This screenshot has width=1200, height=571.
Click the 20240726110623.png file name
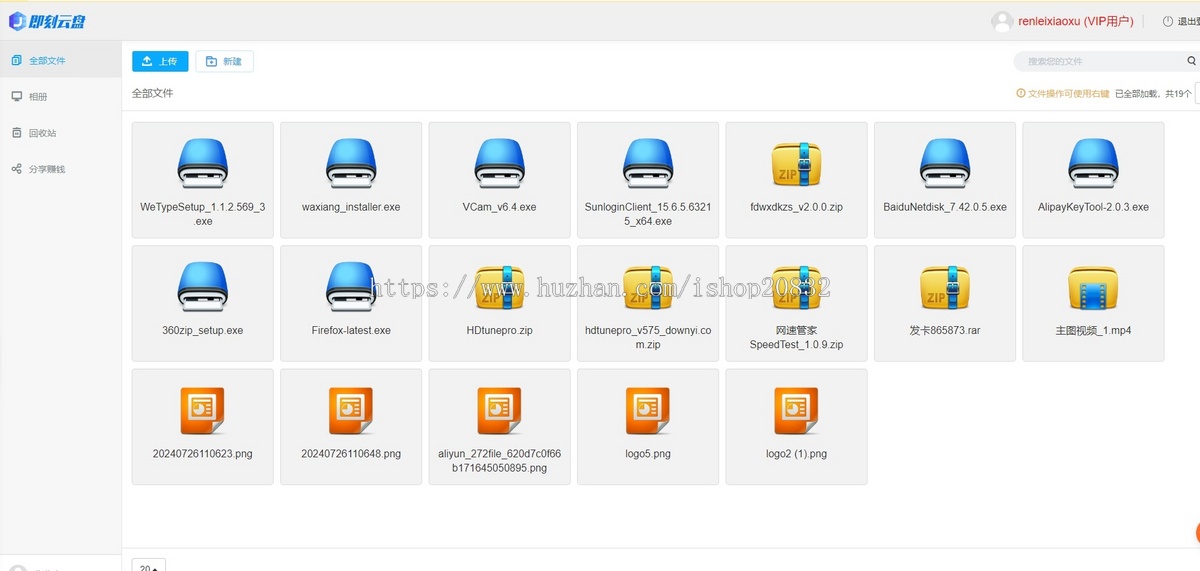[203, 454]
